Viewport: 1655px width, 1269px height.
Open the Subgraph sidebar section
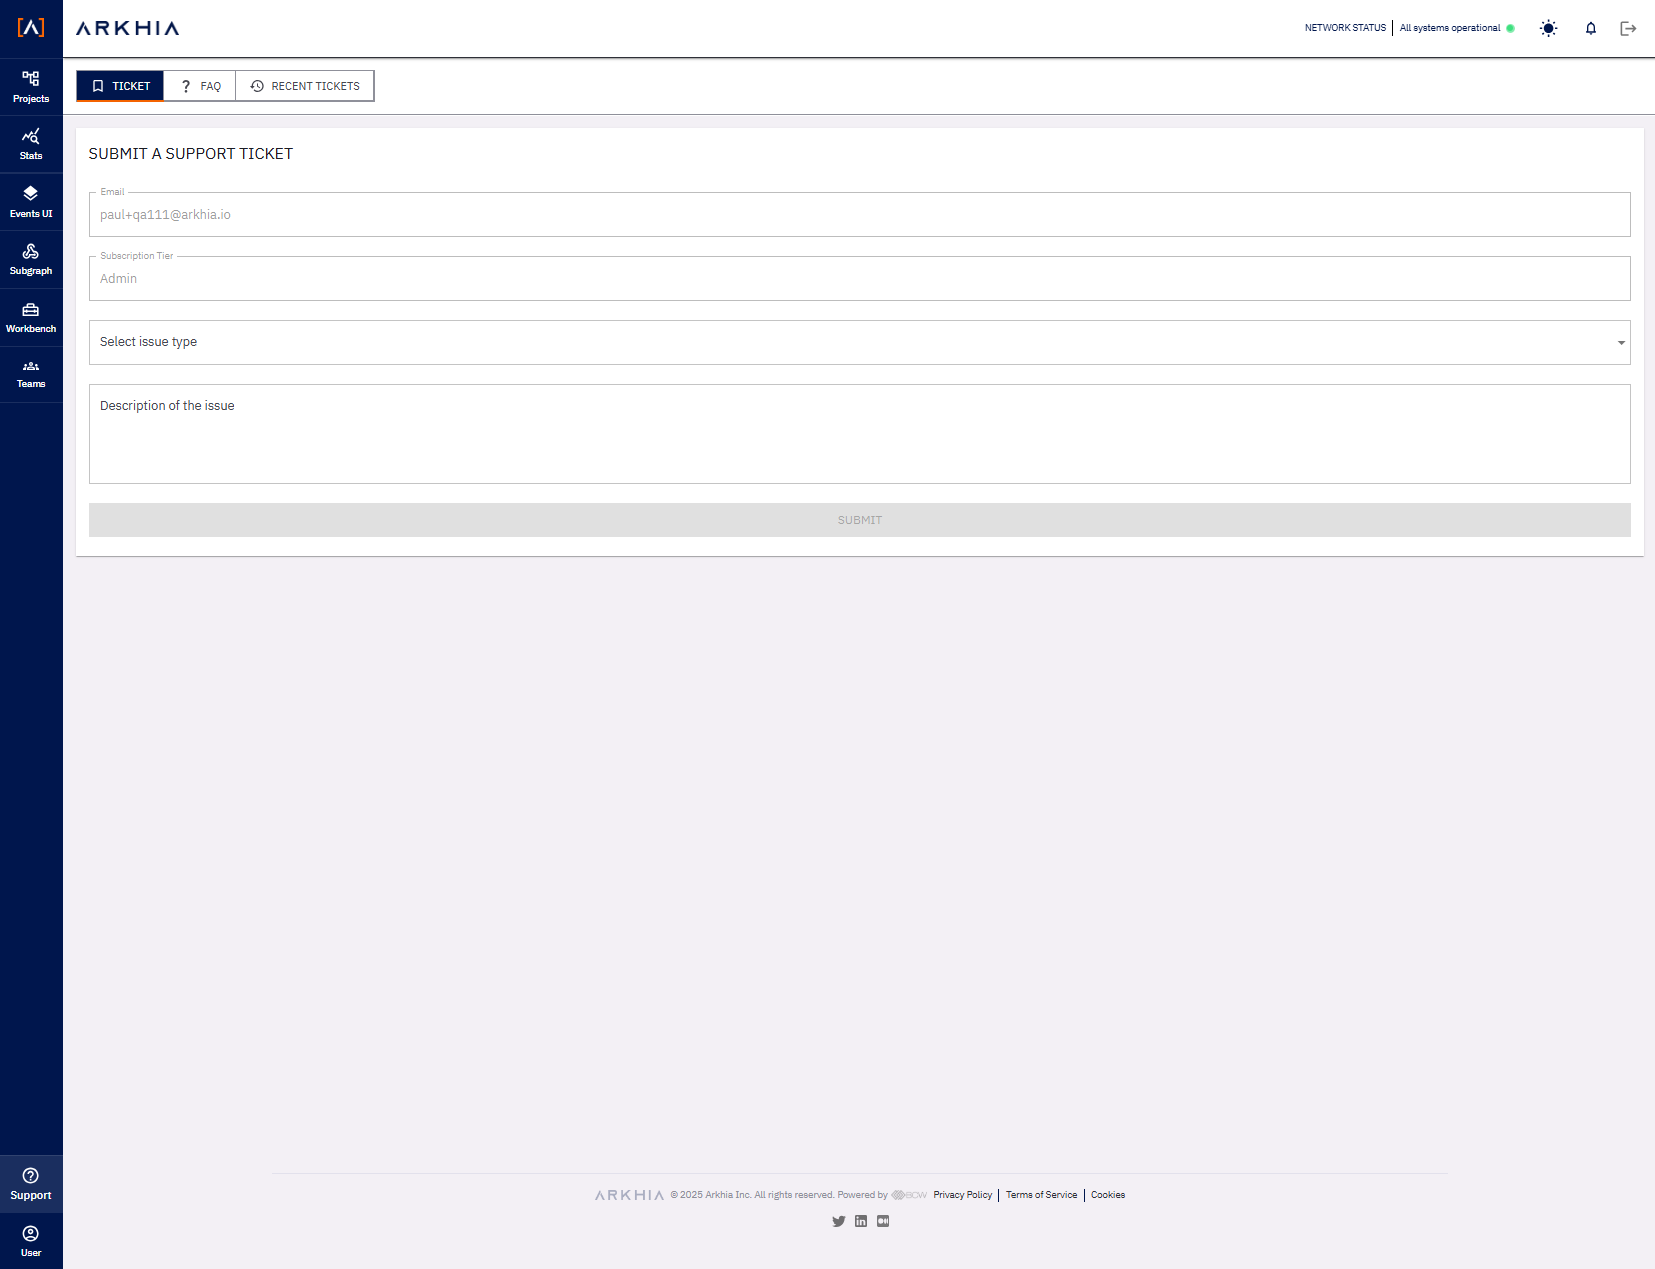[31, 260]
